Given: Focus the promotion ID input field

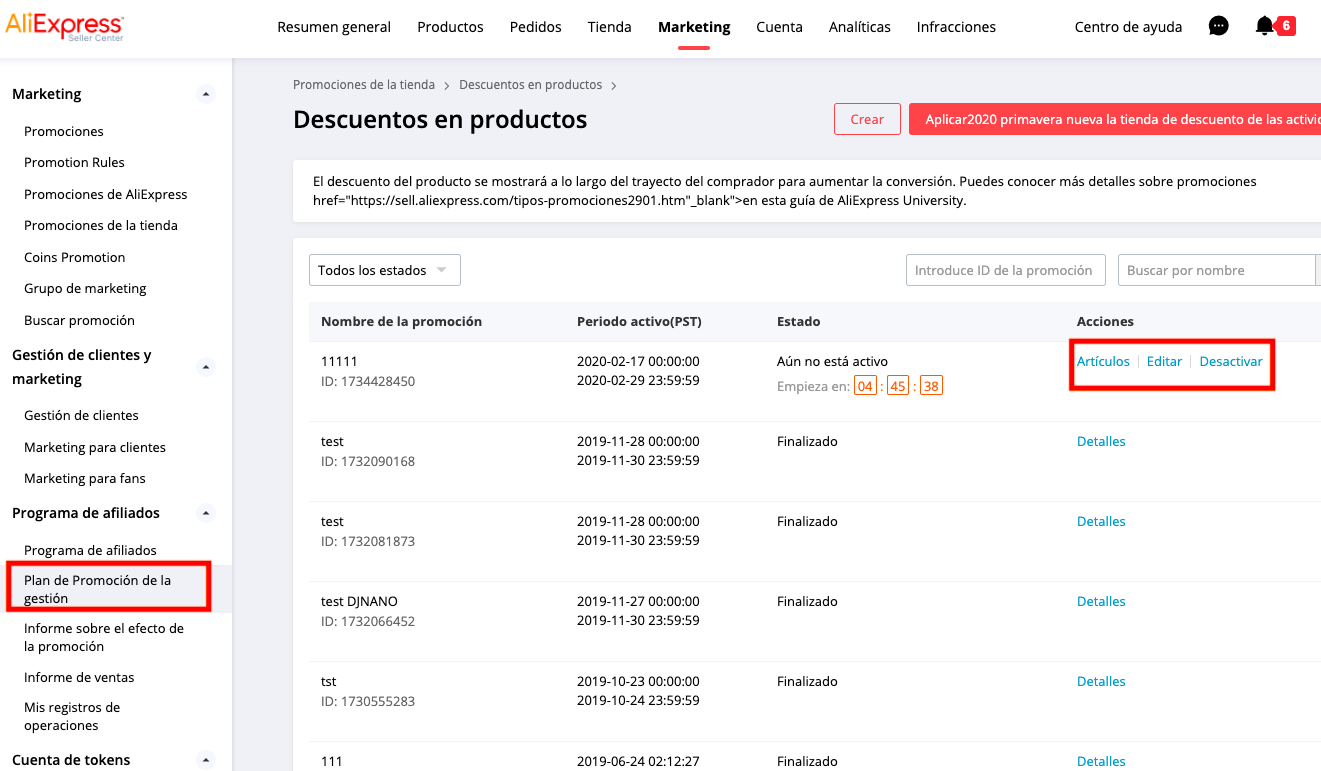Looking at the screenshot, I should [1006, 270].
